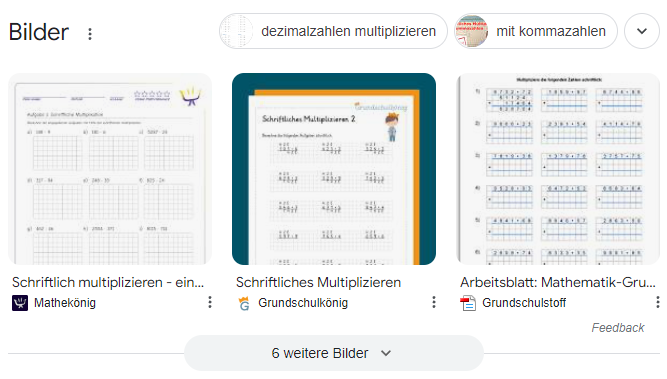Open the Schriftliches Multiplizieren title link

pyautogui.click(x=318, y=282)
